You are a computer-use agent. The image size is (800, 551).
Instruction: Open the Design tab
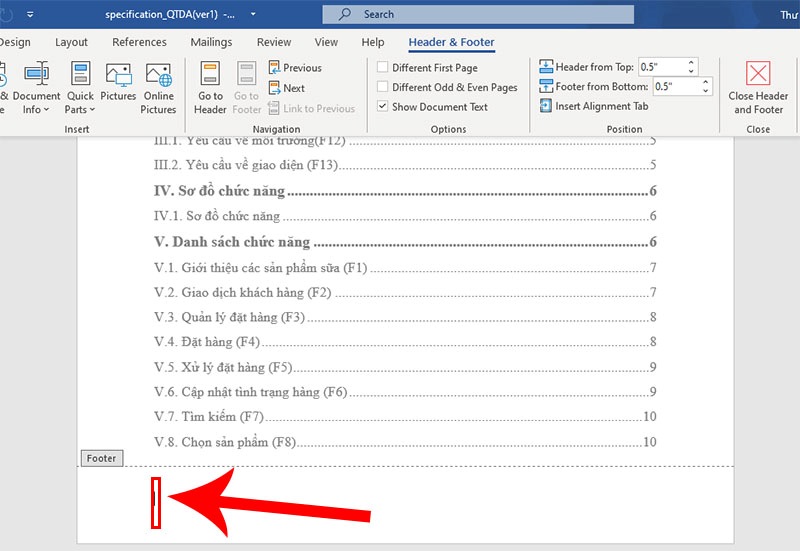(x=15, y=42)
